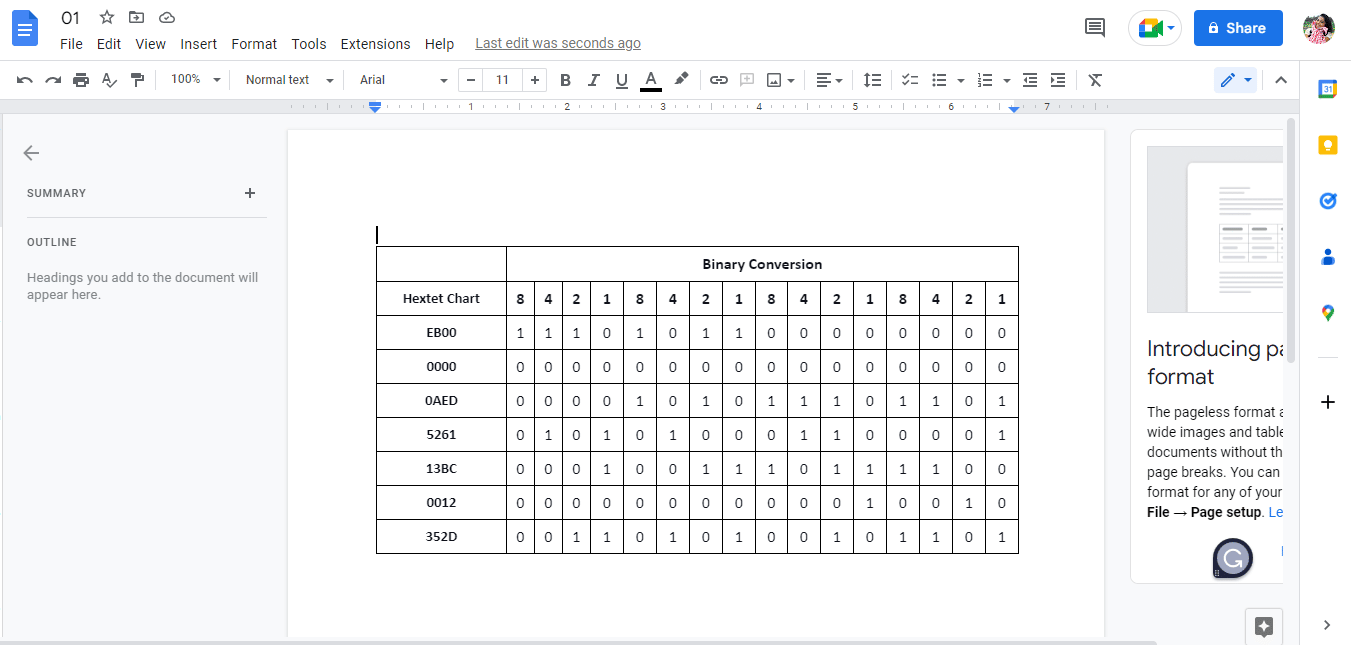
Task: Toggle italic formatting
Action: click(593, 80)
